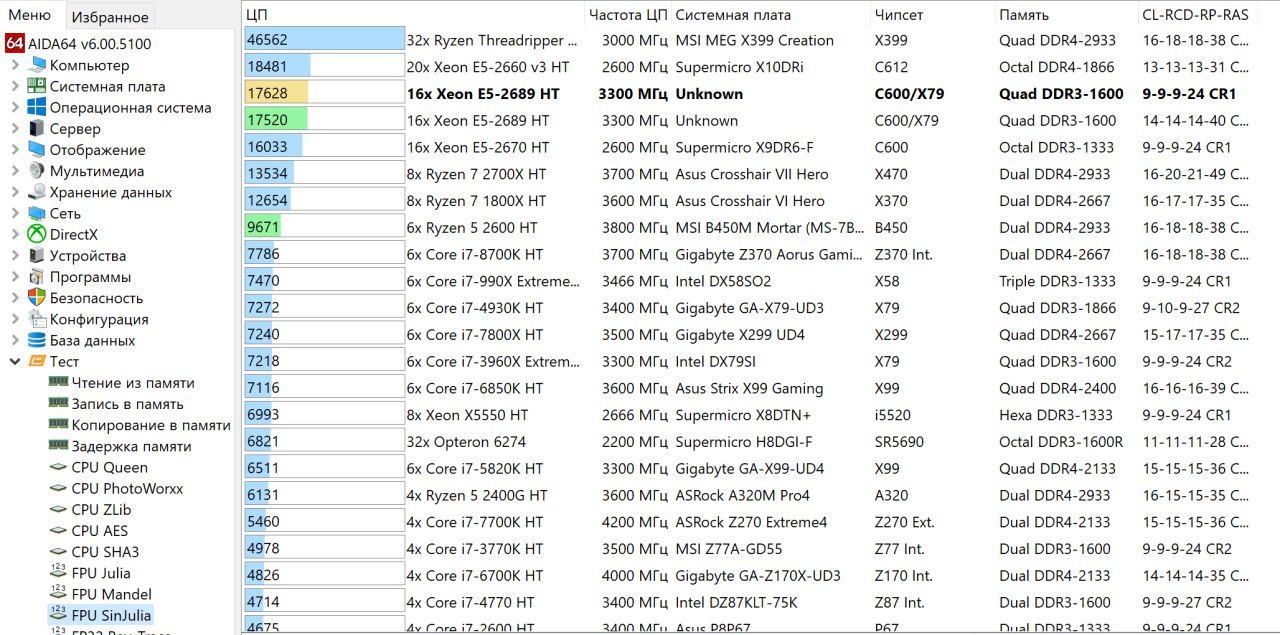Select the Хранение данных icon

(x=37, y=192)
